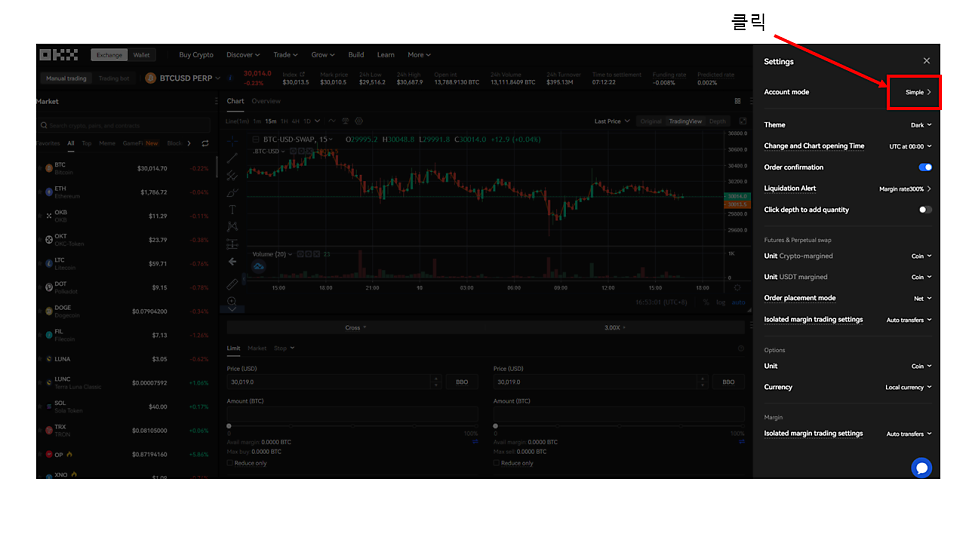The width and height of the screenshot is (966, 543).
Task: Open chart layout grid icon
Action: click(737, 101)
